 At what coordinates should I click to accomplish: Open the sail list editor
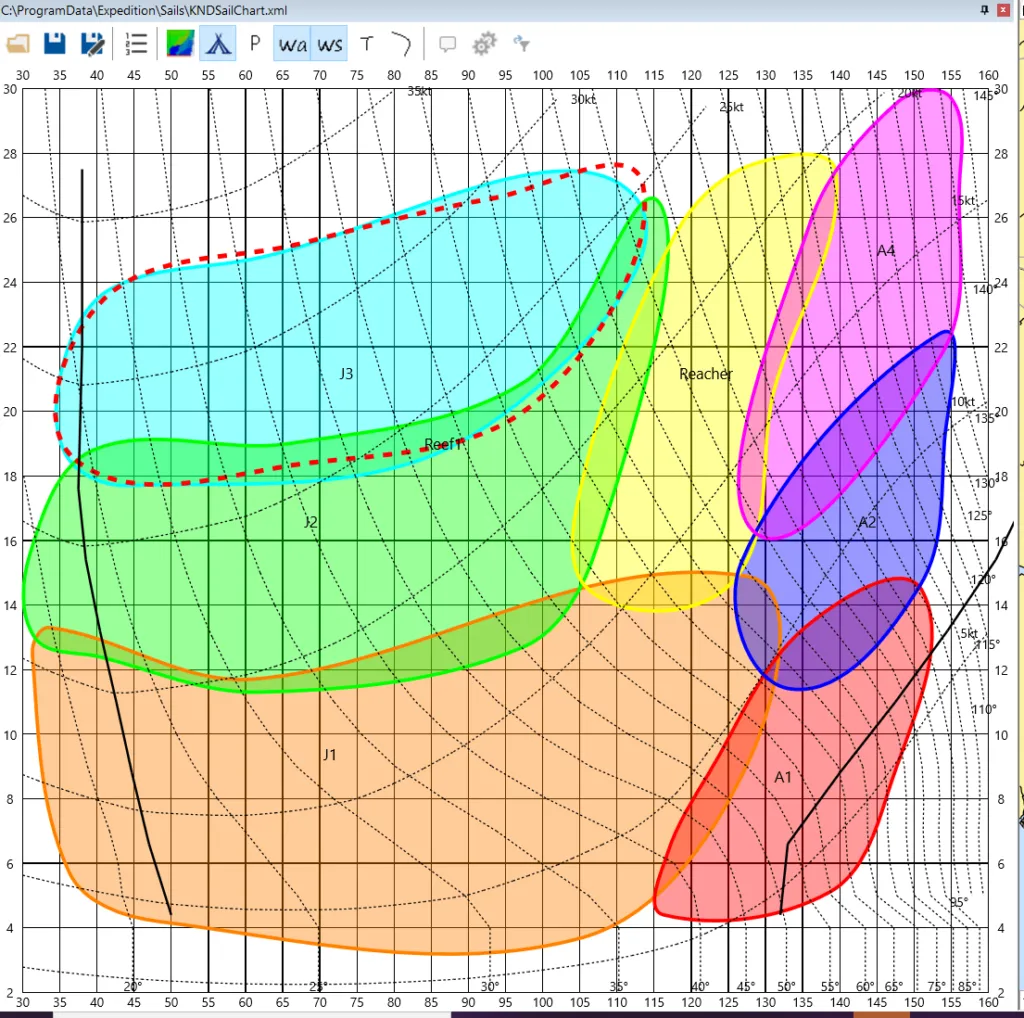coord(136,43)
